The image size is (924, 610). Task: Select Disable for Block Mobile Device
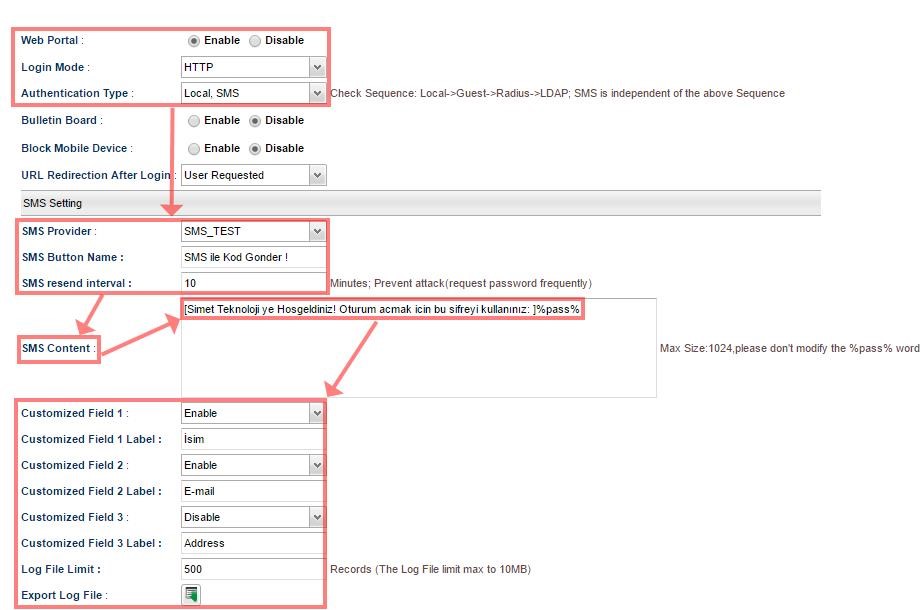[255, 149]
